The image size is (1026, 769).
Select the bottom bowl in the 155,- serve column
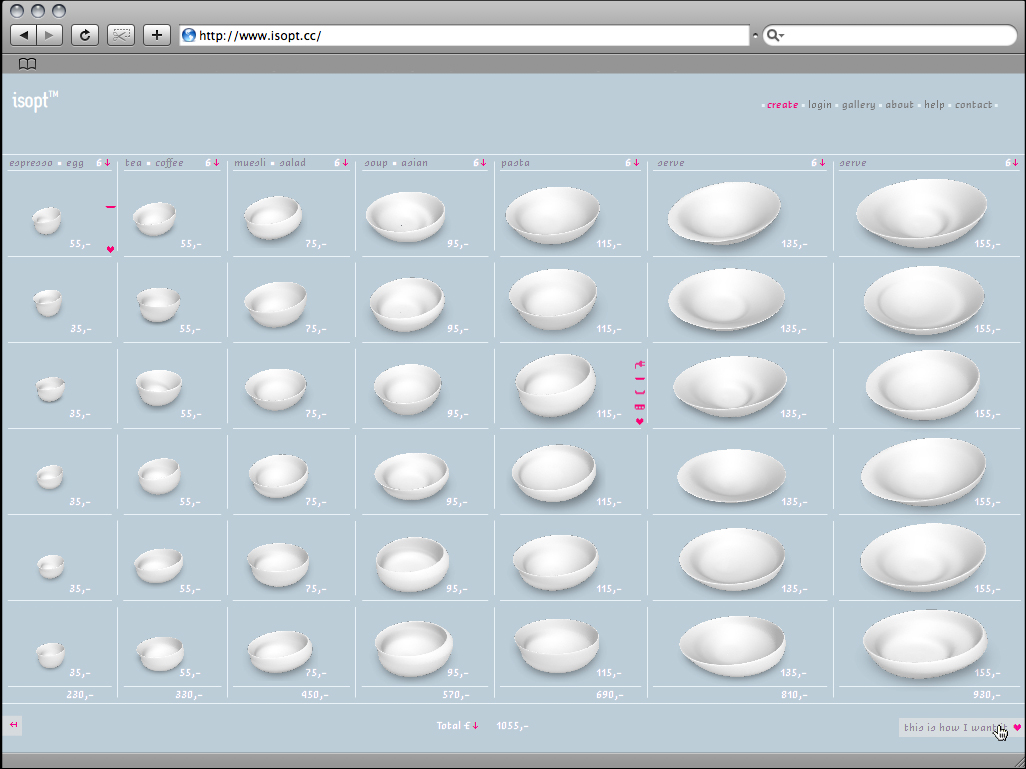tap(925, 643)
